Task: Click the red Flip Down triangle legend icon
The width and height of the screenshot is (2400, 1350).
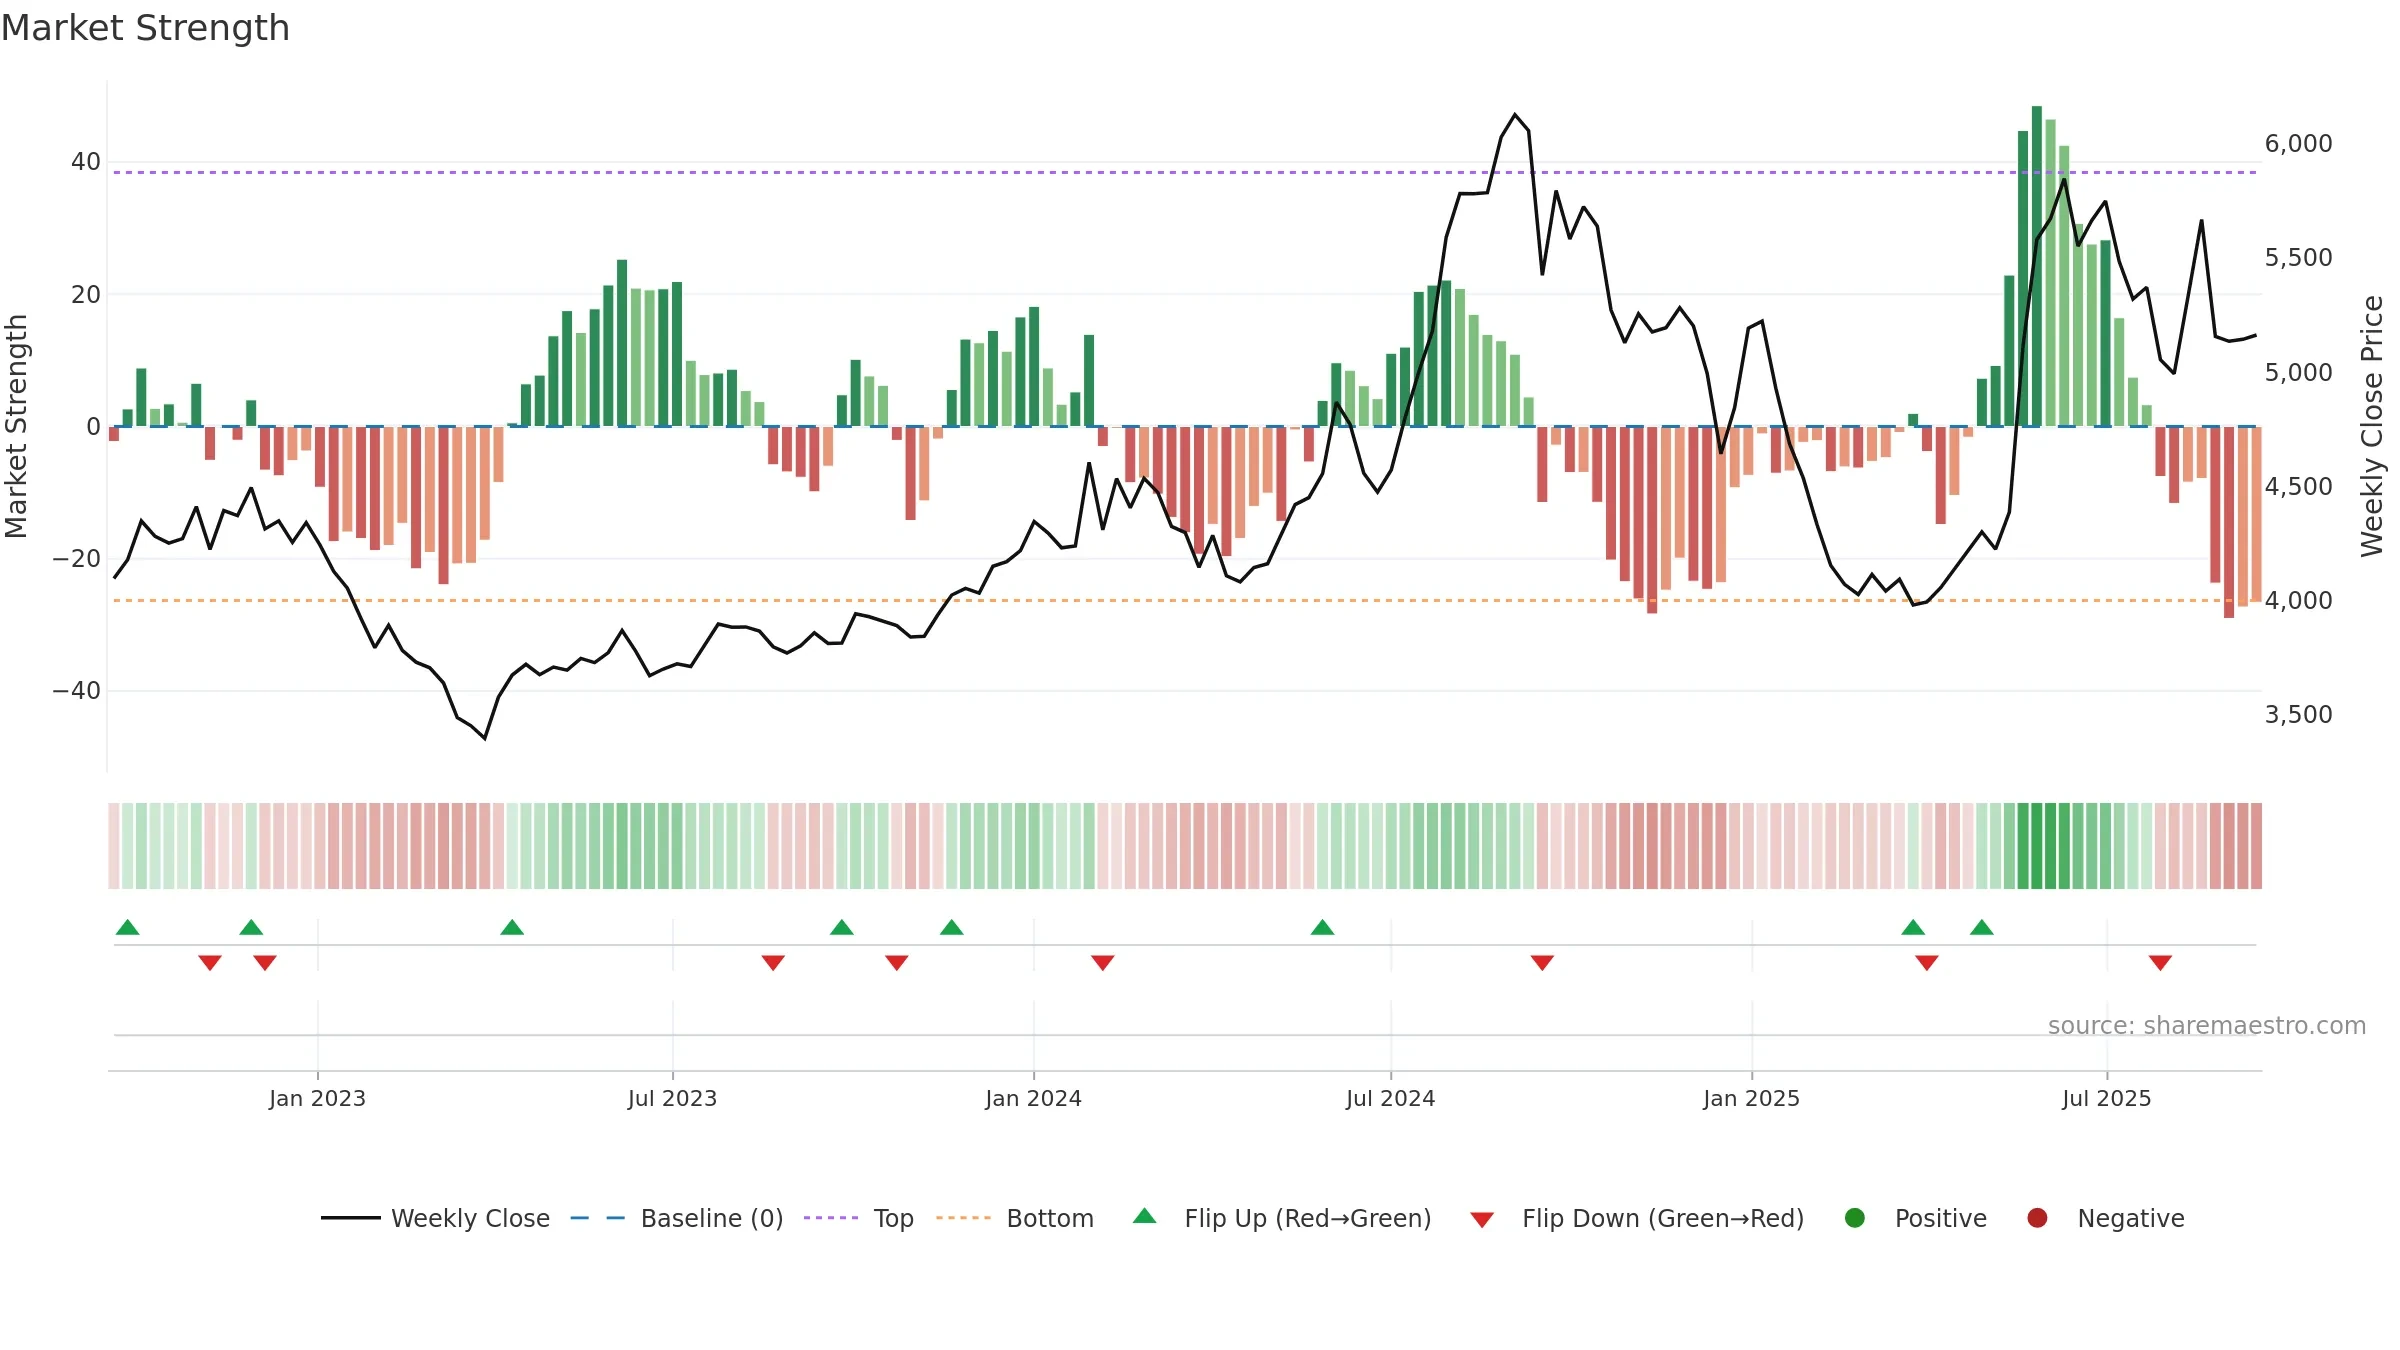Action: pos(1482,1220)
